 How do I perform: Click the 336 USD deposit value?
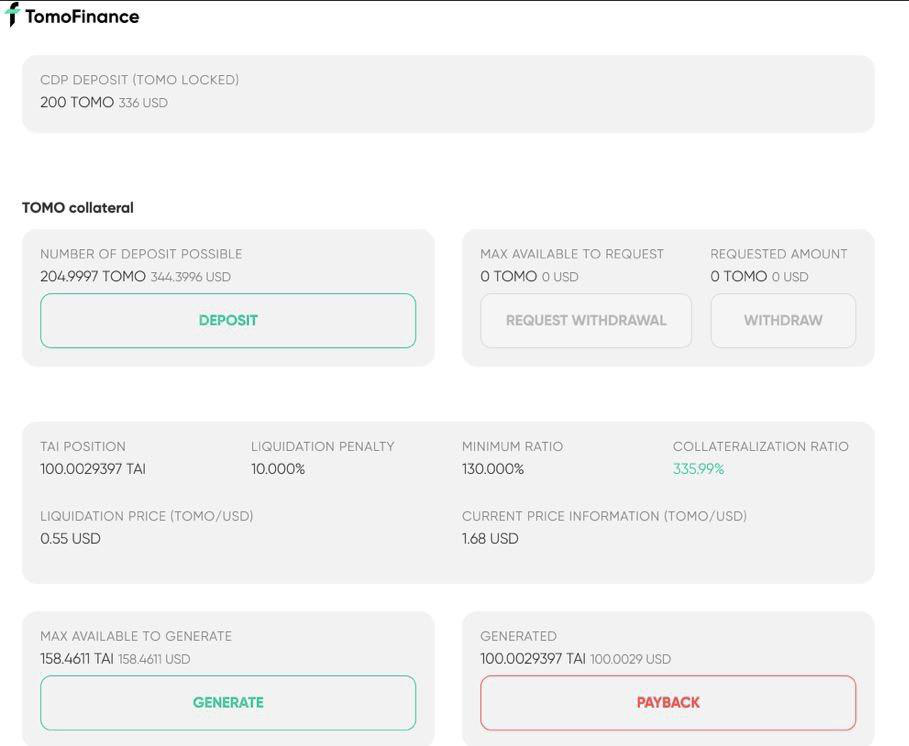[143, 103]
